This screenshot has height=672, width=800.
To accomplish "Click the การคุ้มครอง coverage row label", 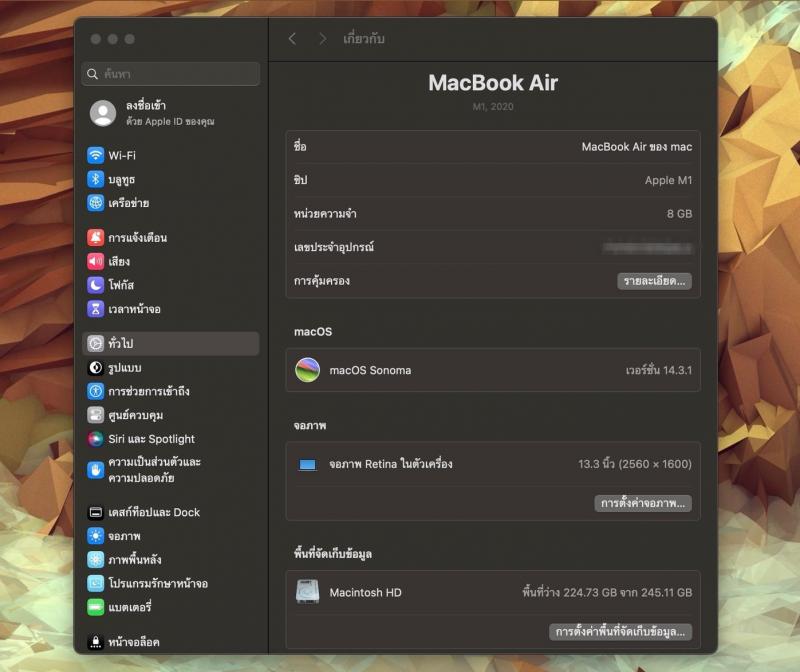I will [x=321, y=281].
